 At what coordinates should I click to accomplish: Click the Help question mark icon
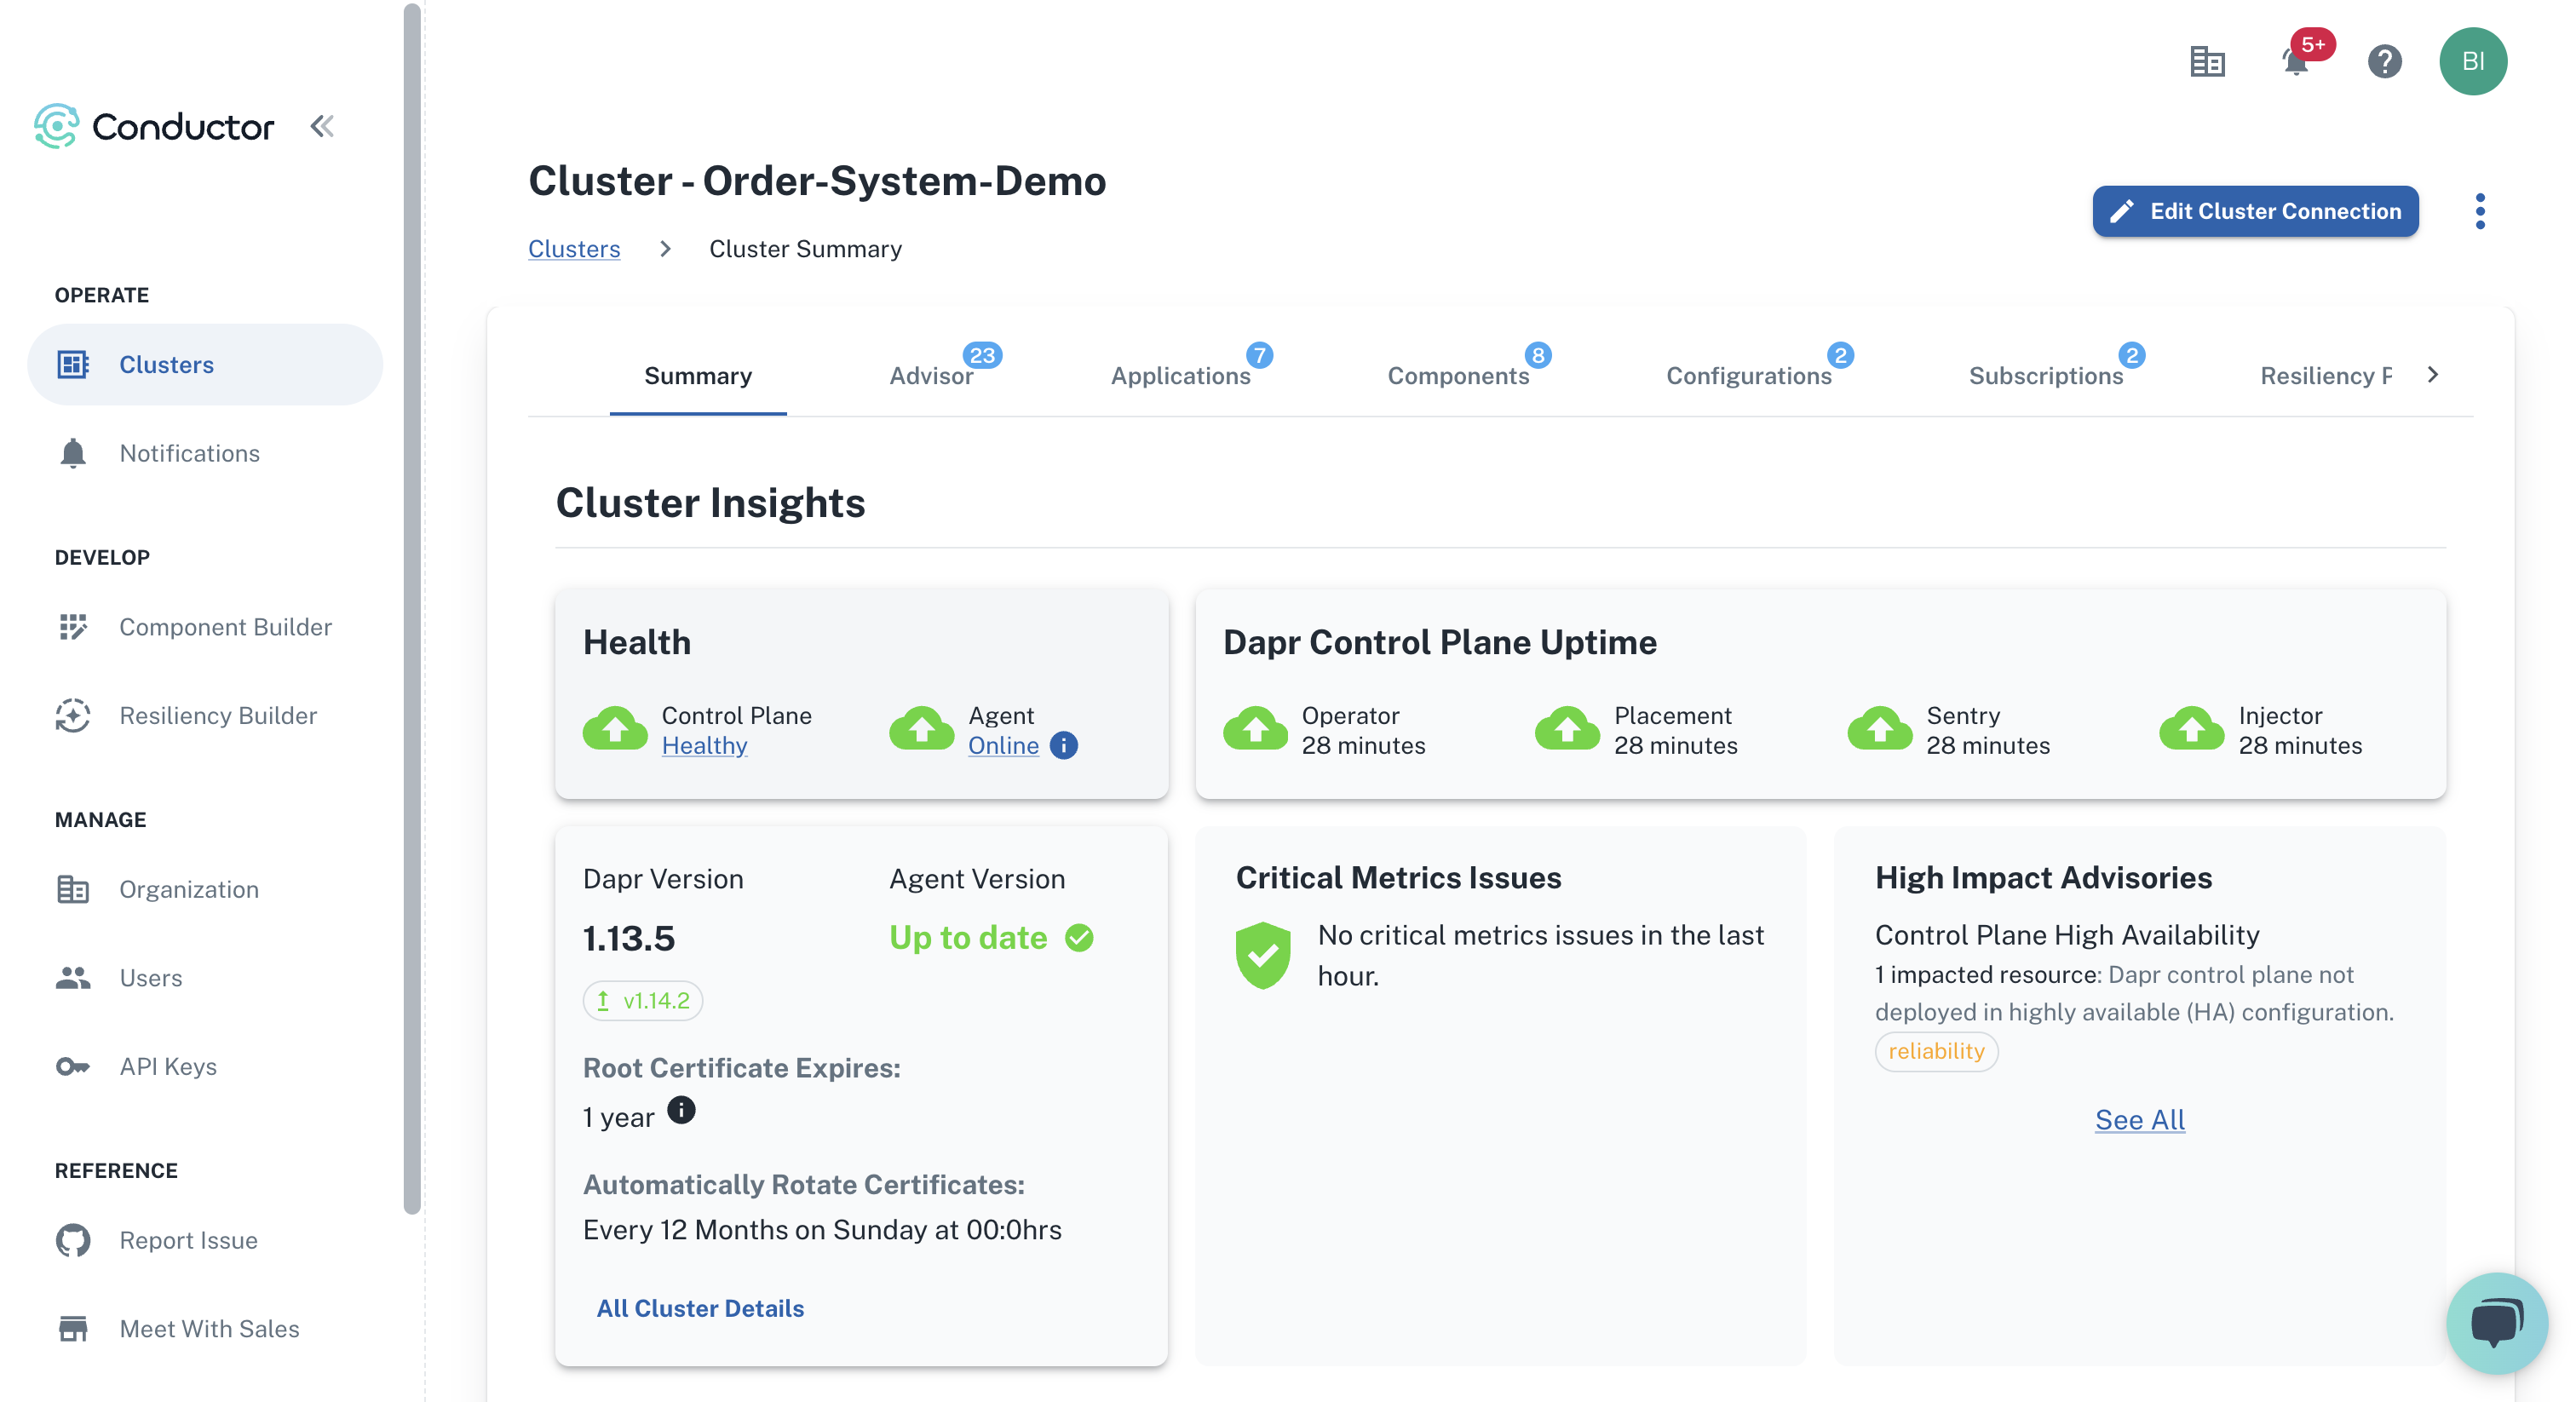click(x=2383, y=60)
